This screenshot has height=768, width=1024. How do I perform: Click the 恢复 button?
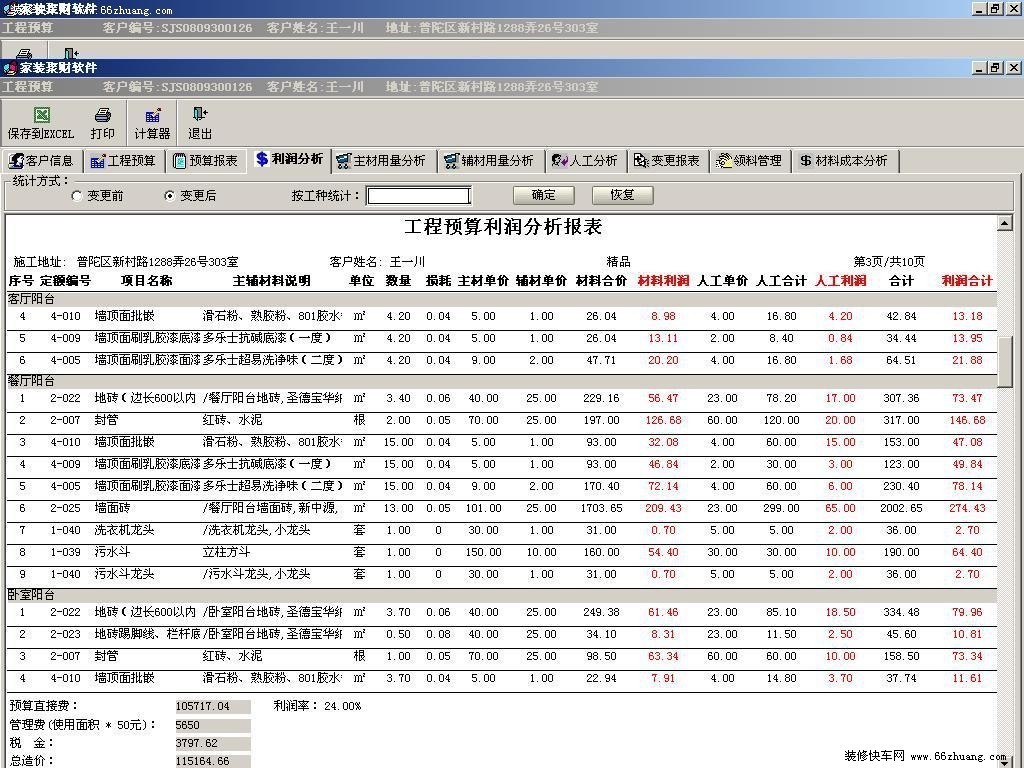[622, 195]
